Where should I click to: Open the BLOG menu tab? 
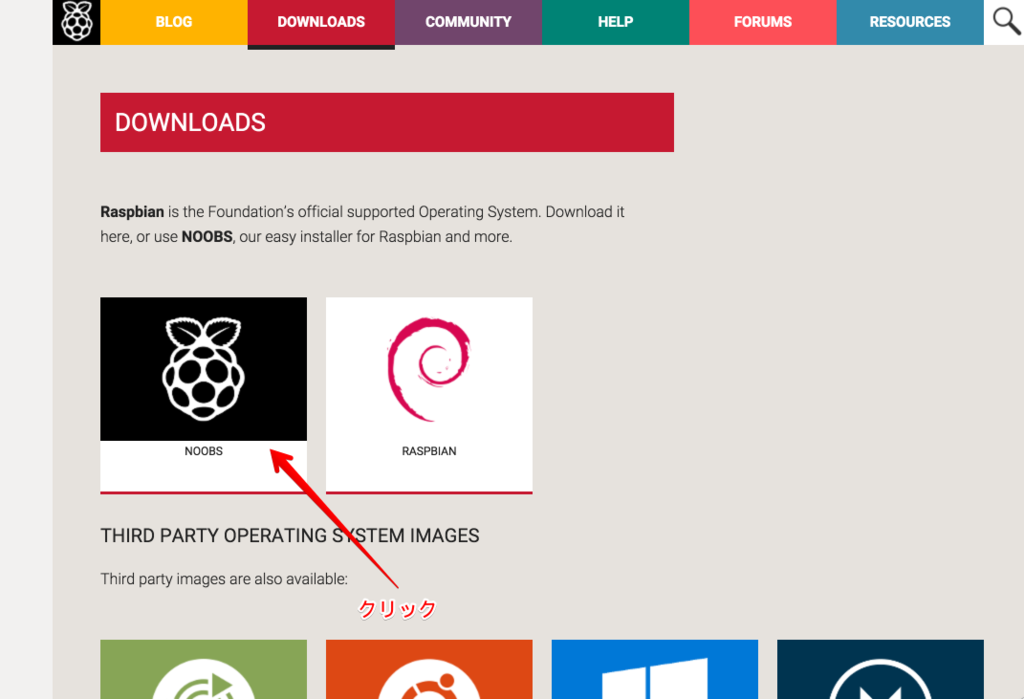tap(174, 22)
